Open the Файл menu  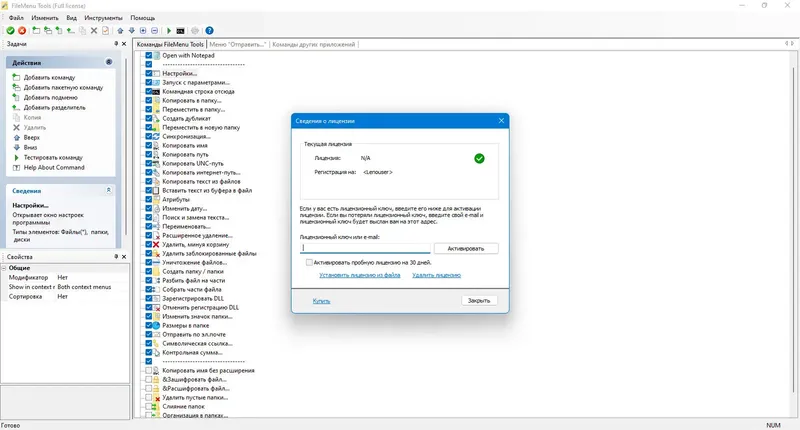(16, 18)
